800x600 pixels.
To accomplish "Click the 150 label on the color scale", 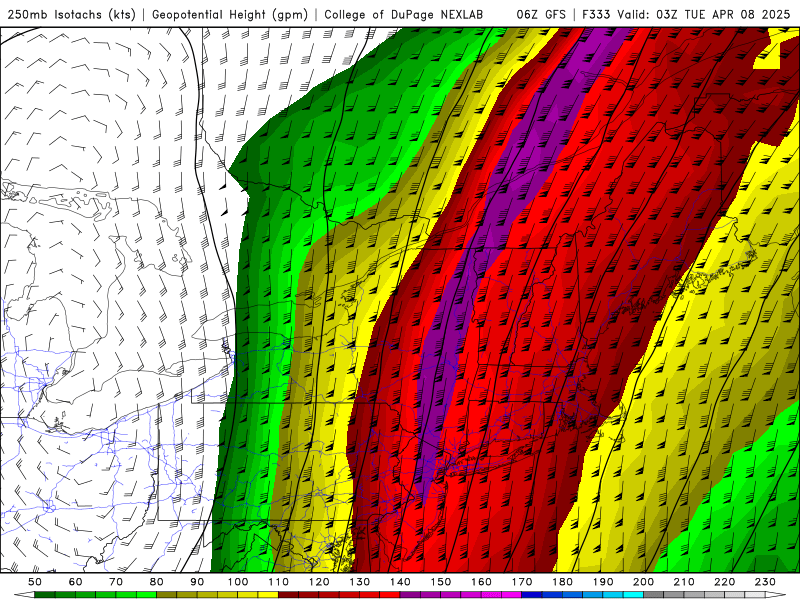I will coord(441,582).
